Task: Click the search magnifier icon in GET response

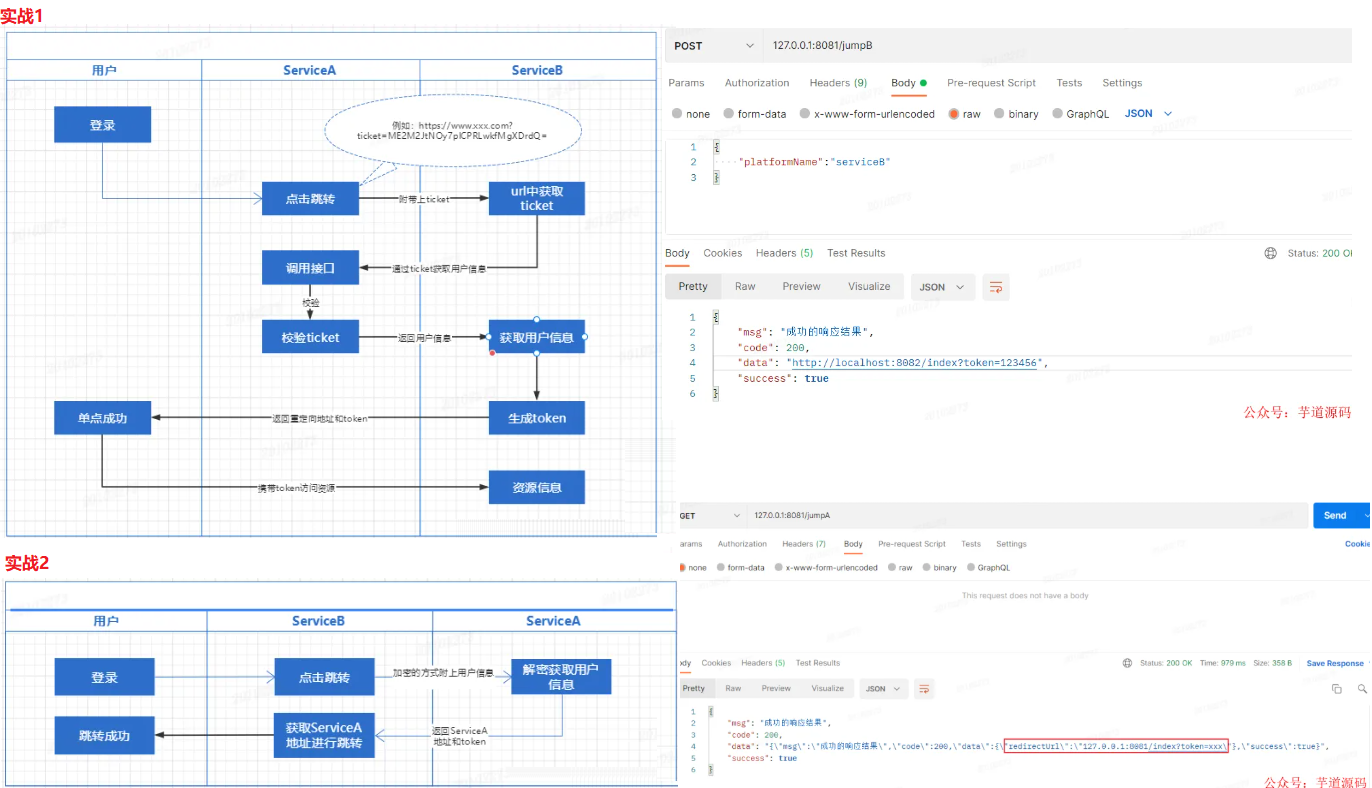Action: coord(1362,689)
